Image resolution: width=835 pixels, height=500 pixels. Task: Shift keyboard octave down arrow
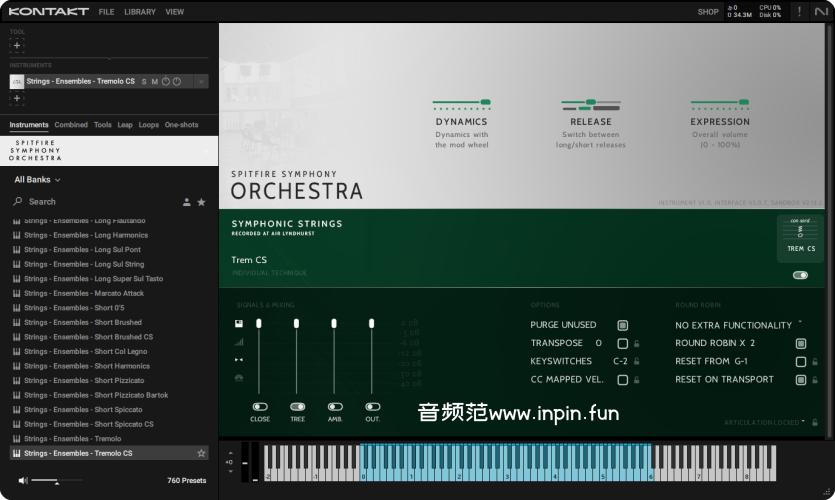pos(230,471)
